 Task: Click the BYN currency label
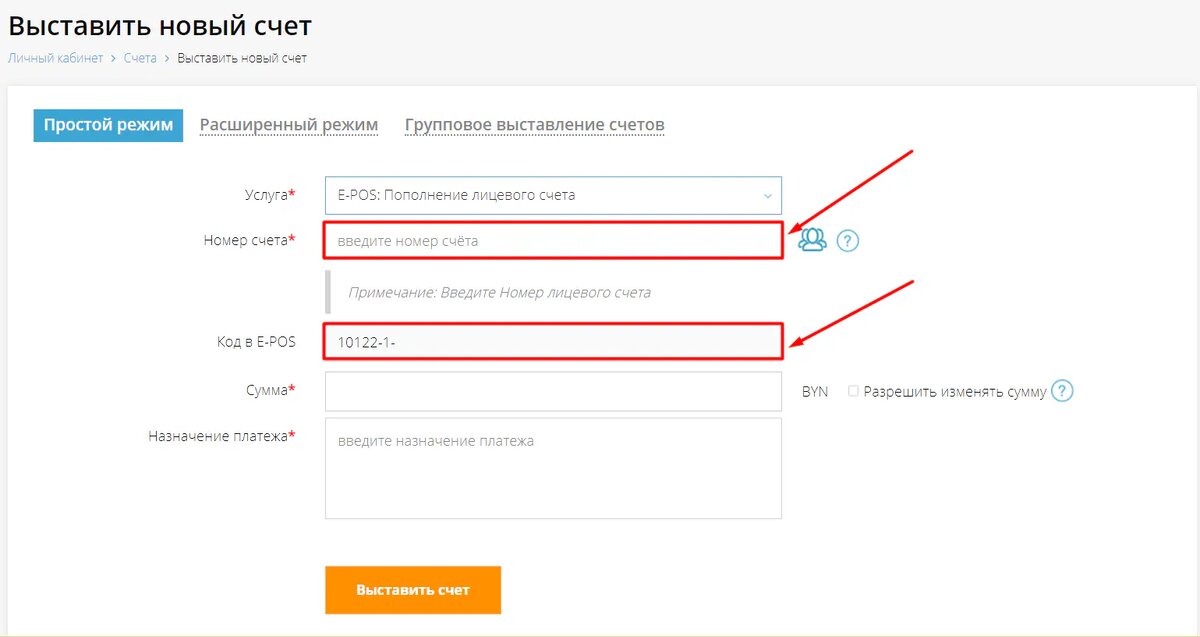point(812,391)
